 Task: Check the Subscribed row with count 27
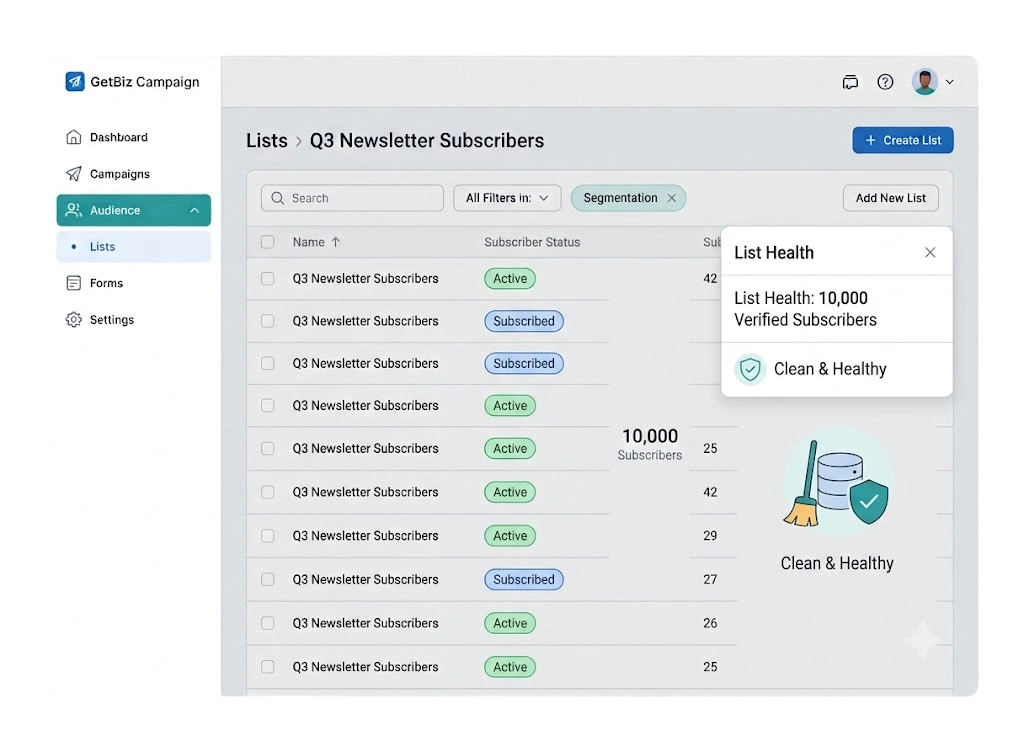tap(268, 580)
